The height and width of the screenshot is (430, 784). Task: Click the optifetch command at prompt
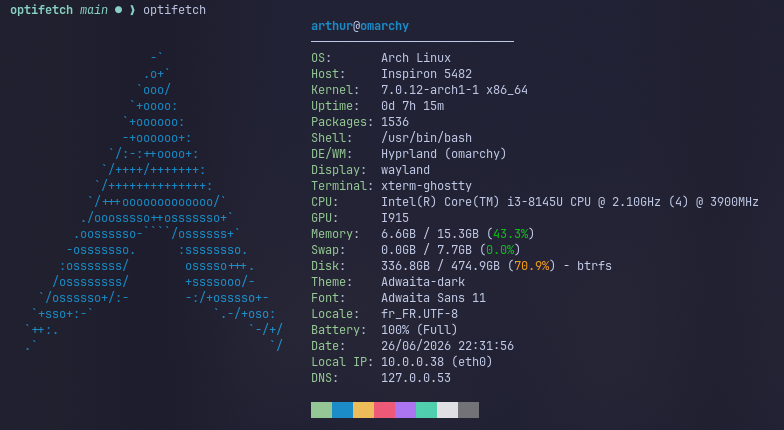[x=174, y=10]
